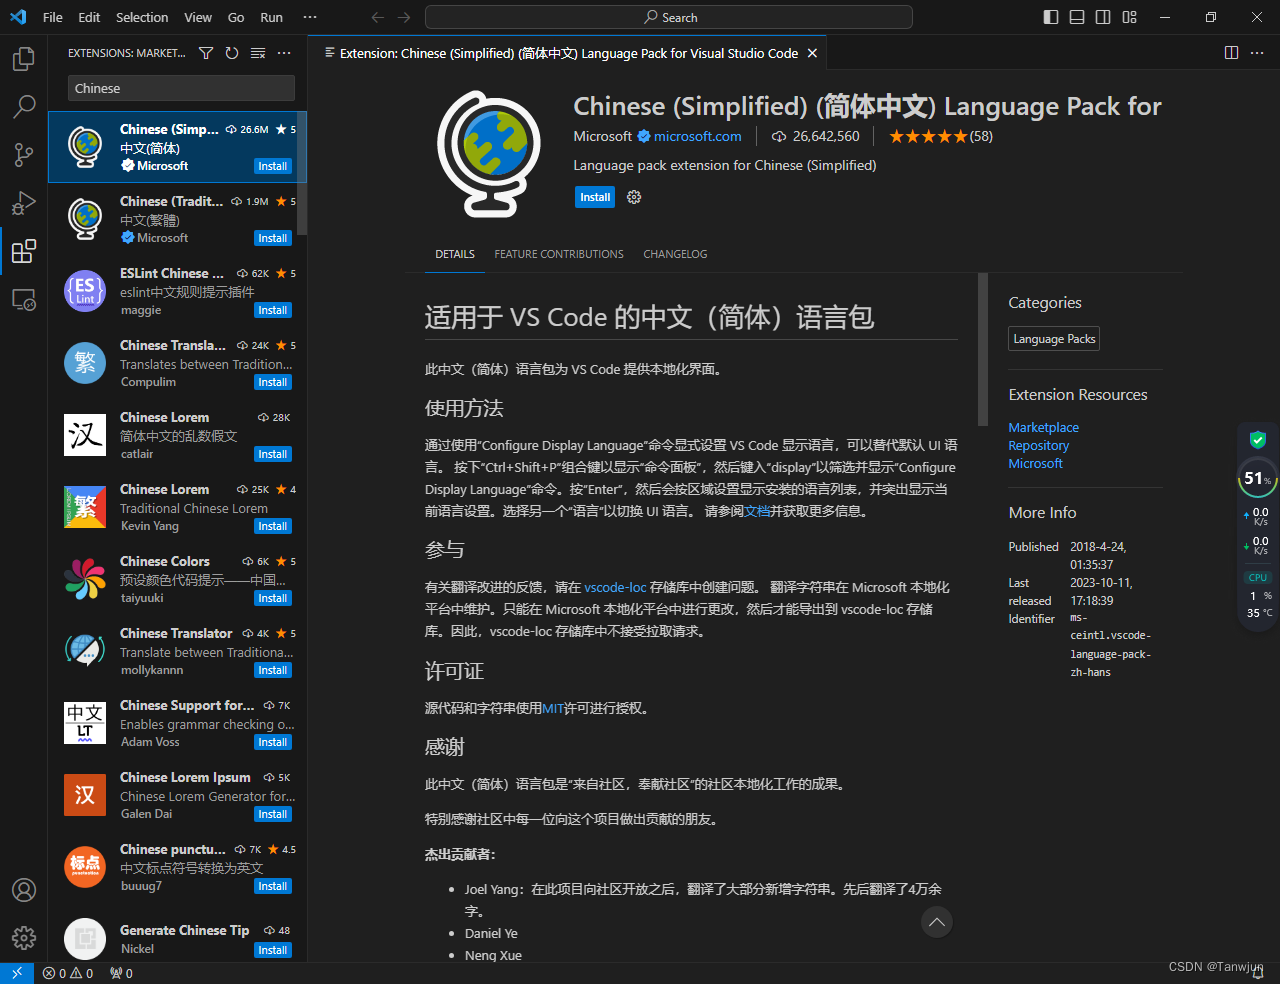The height and width of the screenshot is (984, 1280).
Task: Toggle the secondary side bar layout icon
Action: click(x=1103, y=17)
